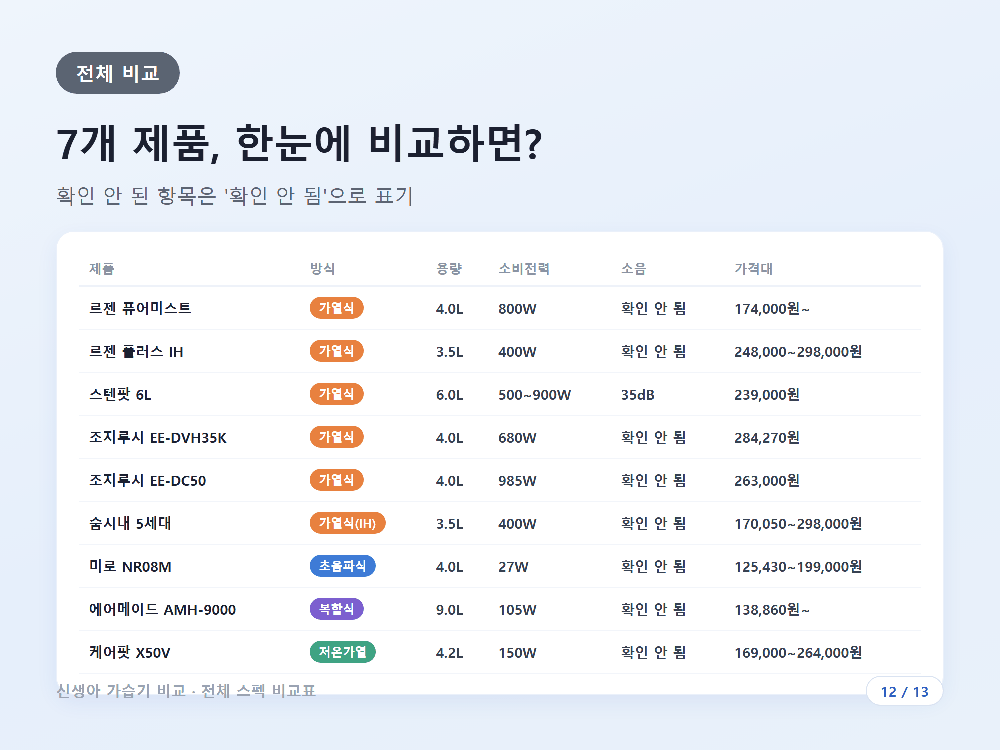Image resolution: width=1000 pixels, height=750 pixels.
Task: Click the product name 스텐팟 6L
Action: 120,394
